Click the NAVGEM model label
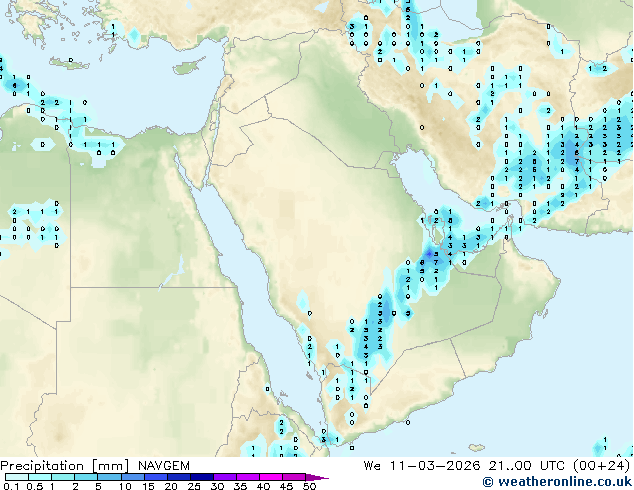This screenshot has width=634, height=490. click(164, 466)
